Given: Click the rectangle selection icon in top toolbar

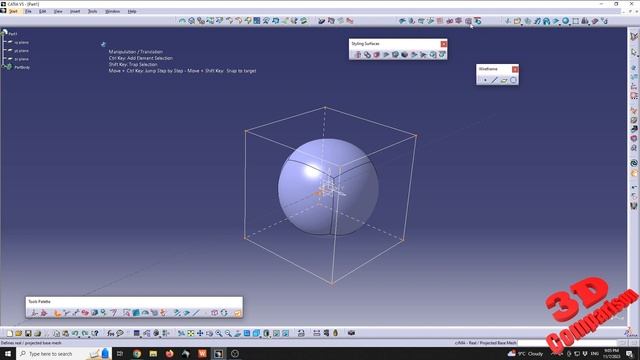Looking at the screenshot, I should [x=576, y=20].
